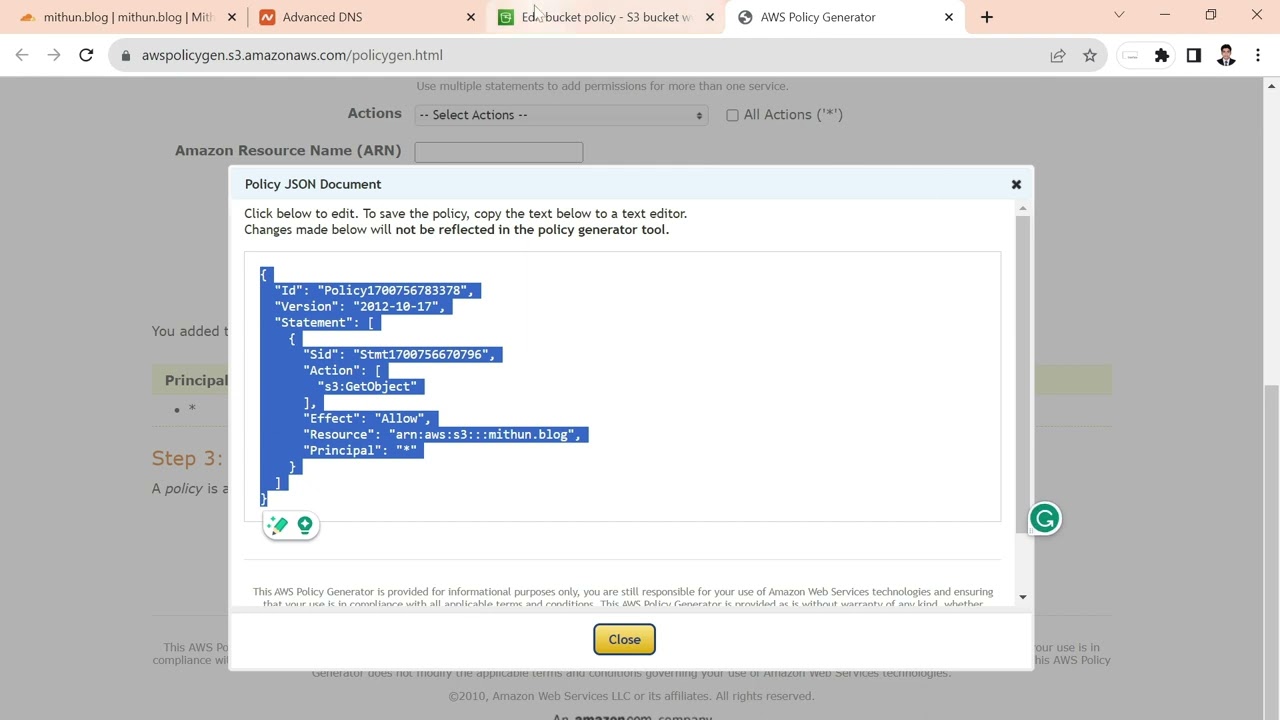The width and height of the screenshot is (1280, 720).
Task: Click the "Id" Policy1700756783378 line
Action: point(374,290)
